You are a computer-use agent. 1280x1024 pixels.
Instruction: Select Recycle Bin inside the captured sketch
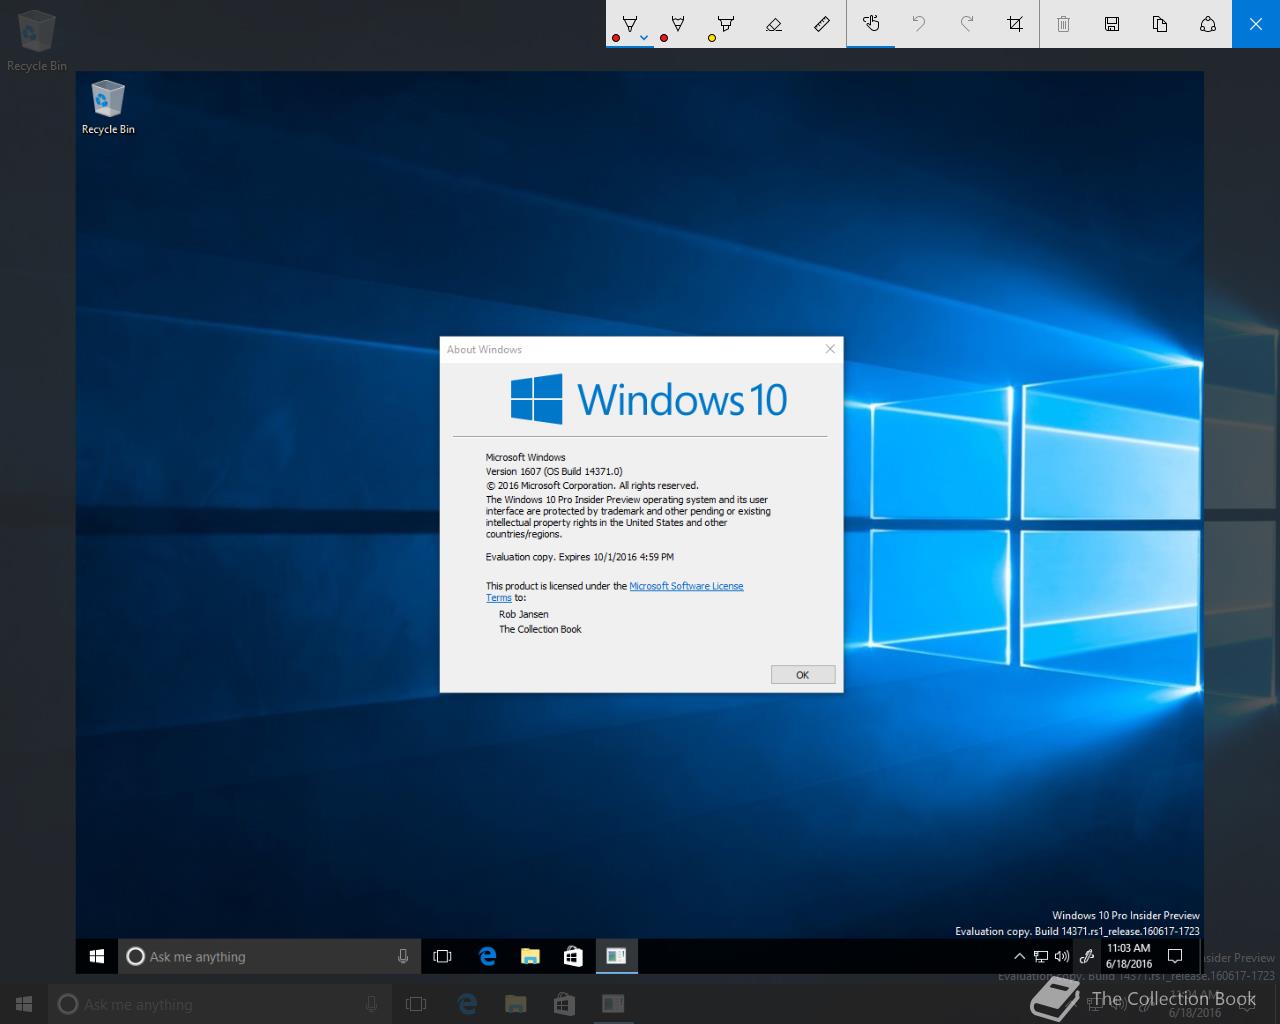(x=108, y=108)
